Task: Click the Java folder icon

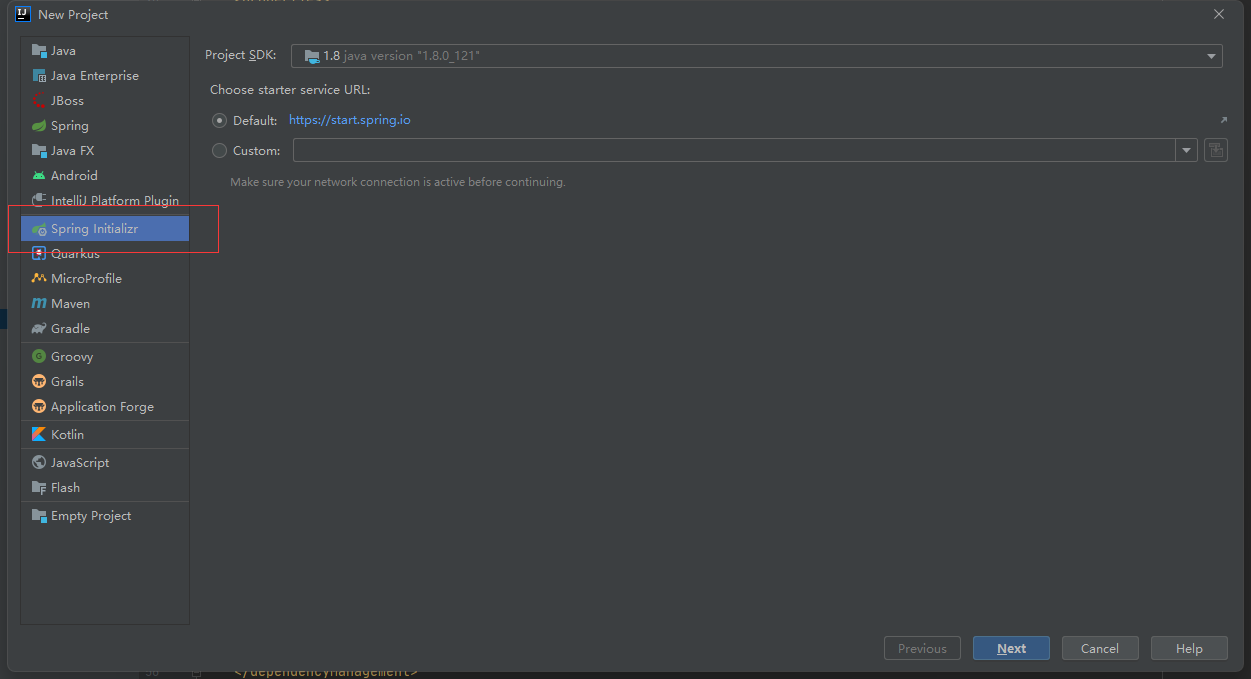Action: (39, 50)
